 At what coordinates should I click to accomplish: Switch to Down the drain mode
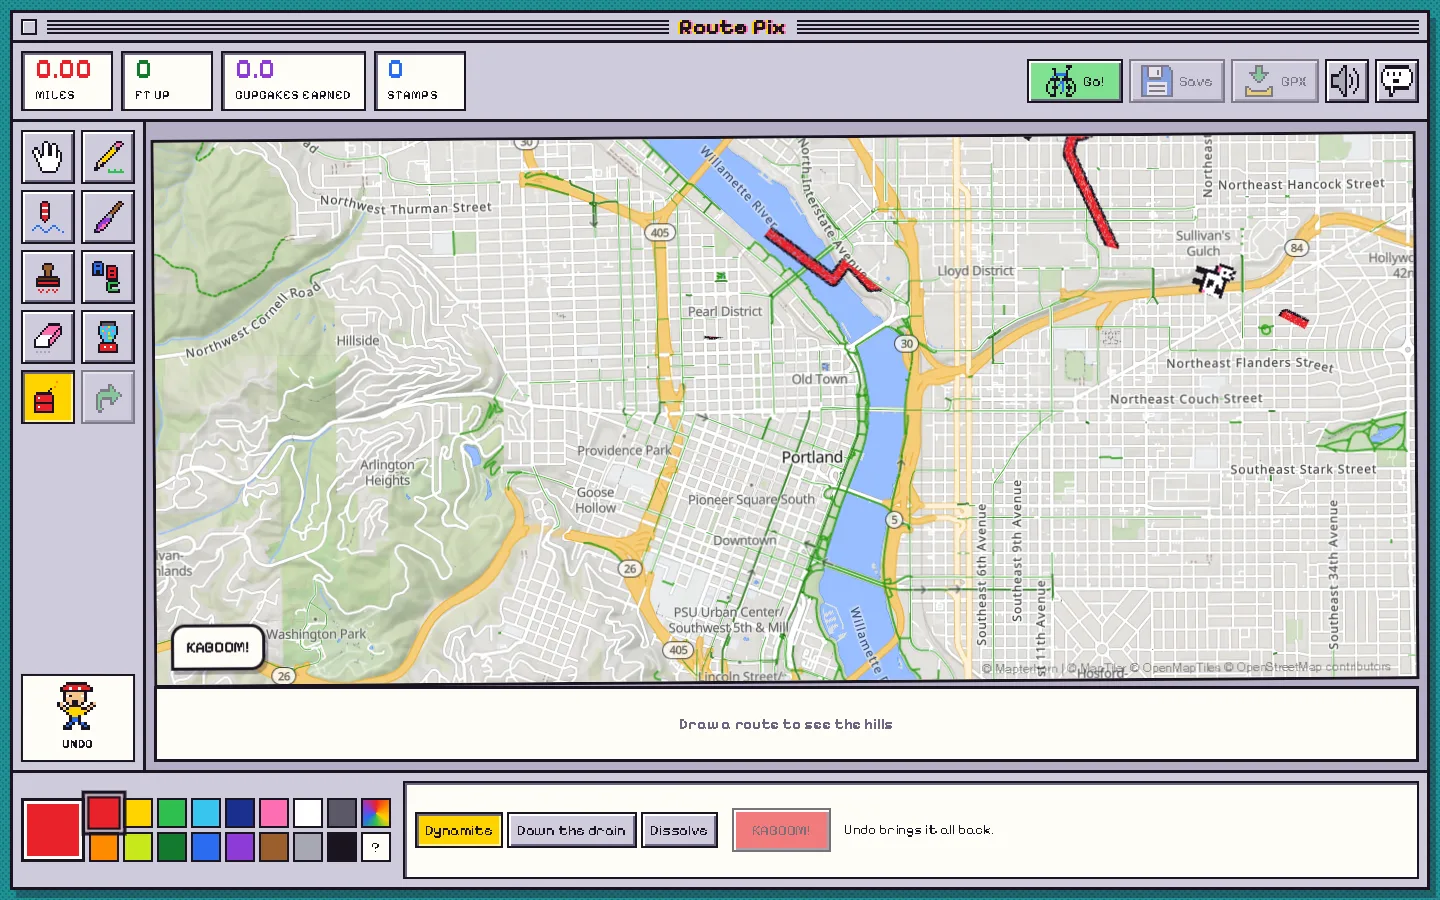(571, 830)
